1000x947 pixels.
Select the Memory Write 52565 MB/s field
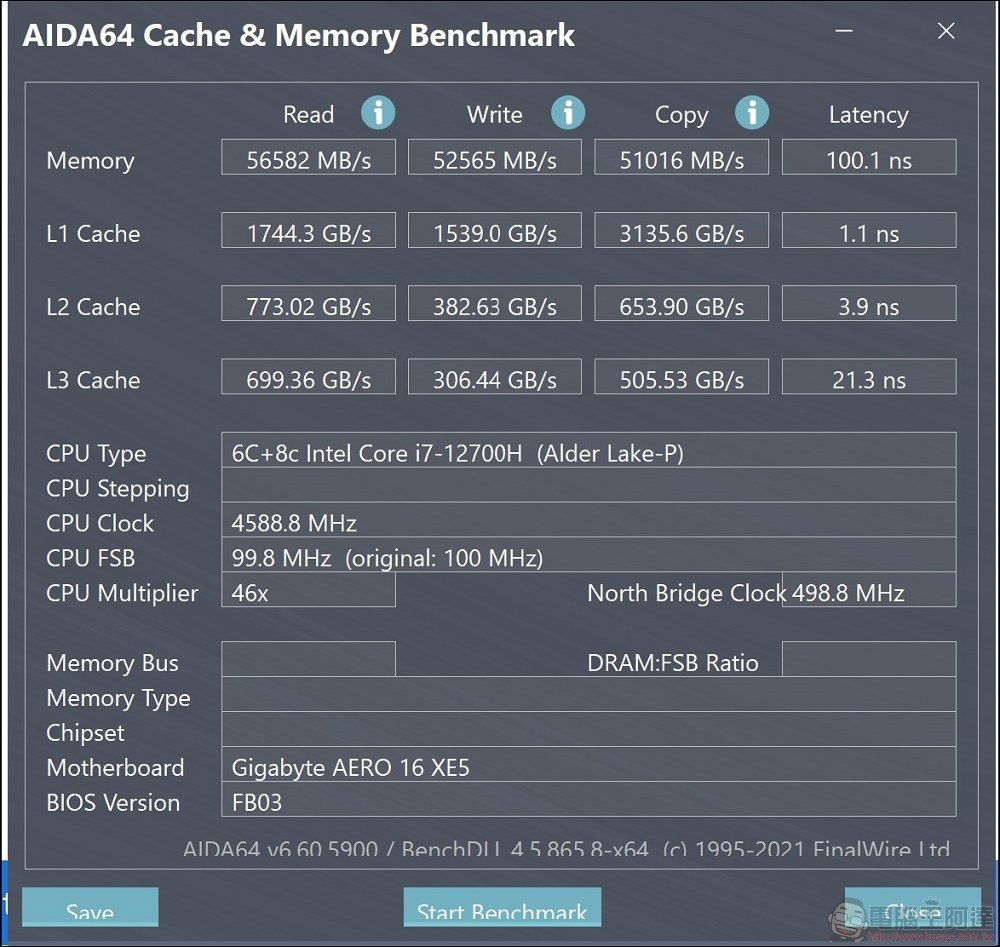(x=495, y=158)
